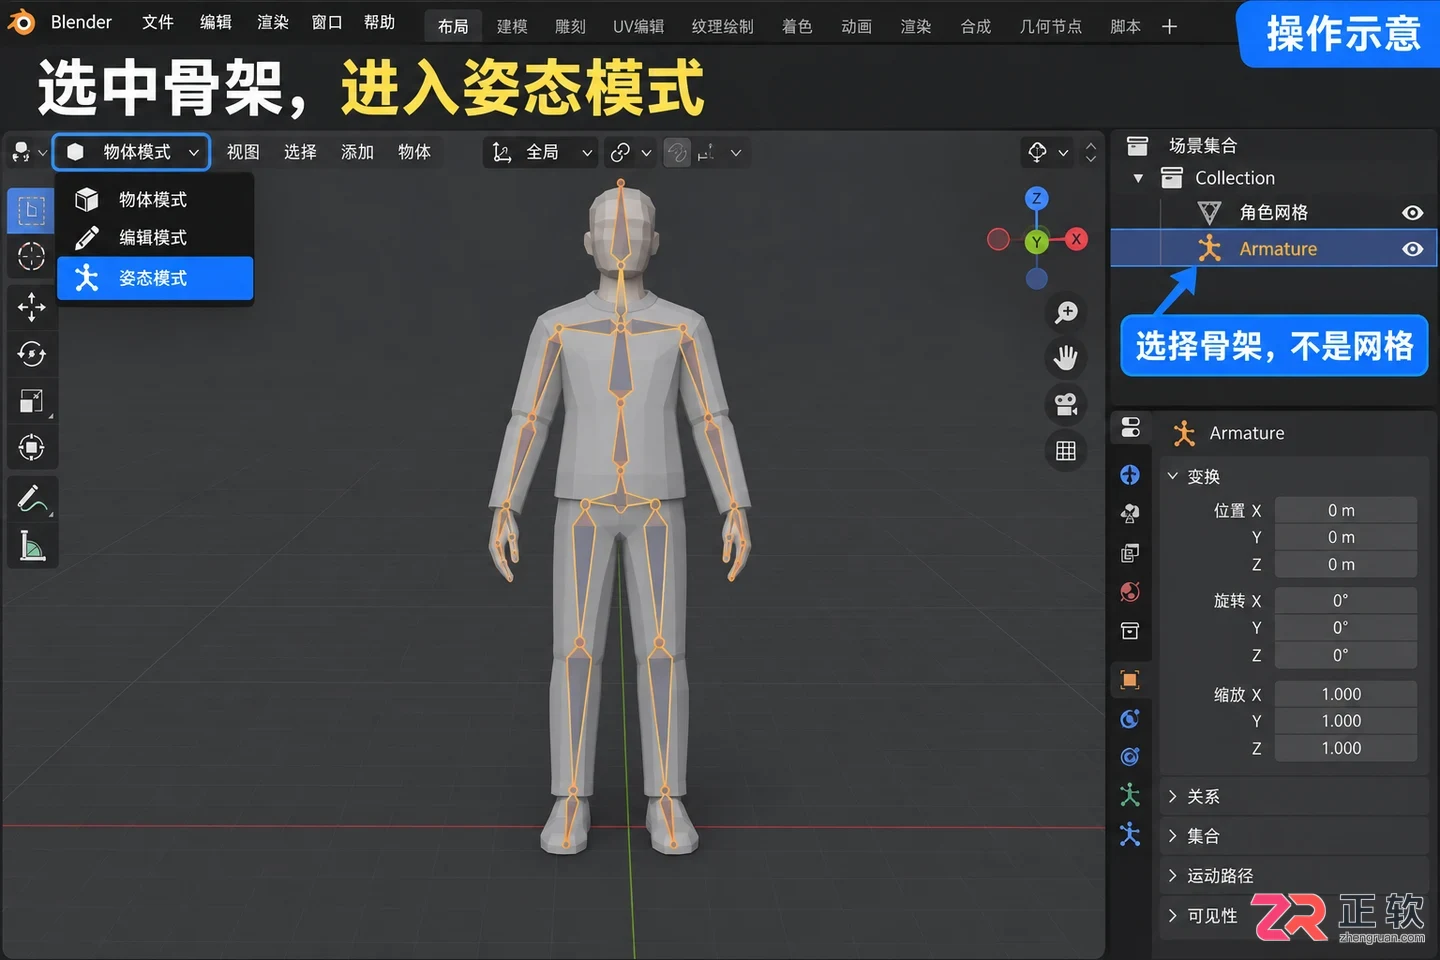Select the Transform tool
Viewport: 1440px width, 960px height.
point(31,447)
